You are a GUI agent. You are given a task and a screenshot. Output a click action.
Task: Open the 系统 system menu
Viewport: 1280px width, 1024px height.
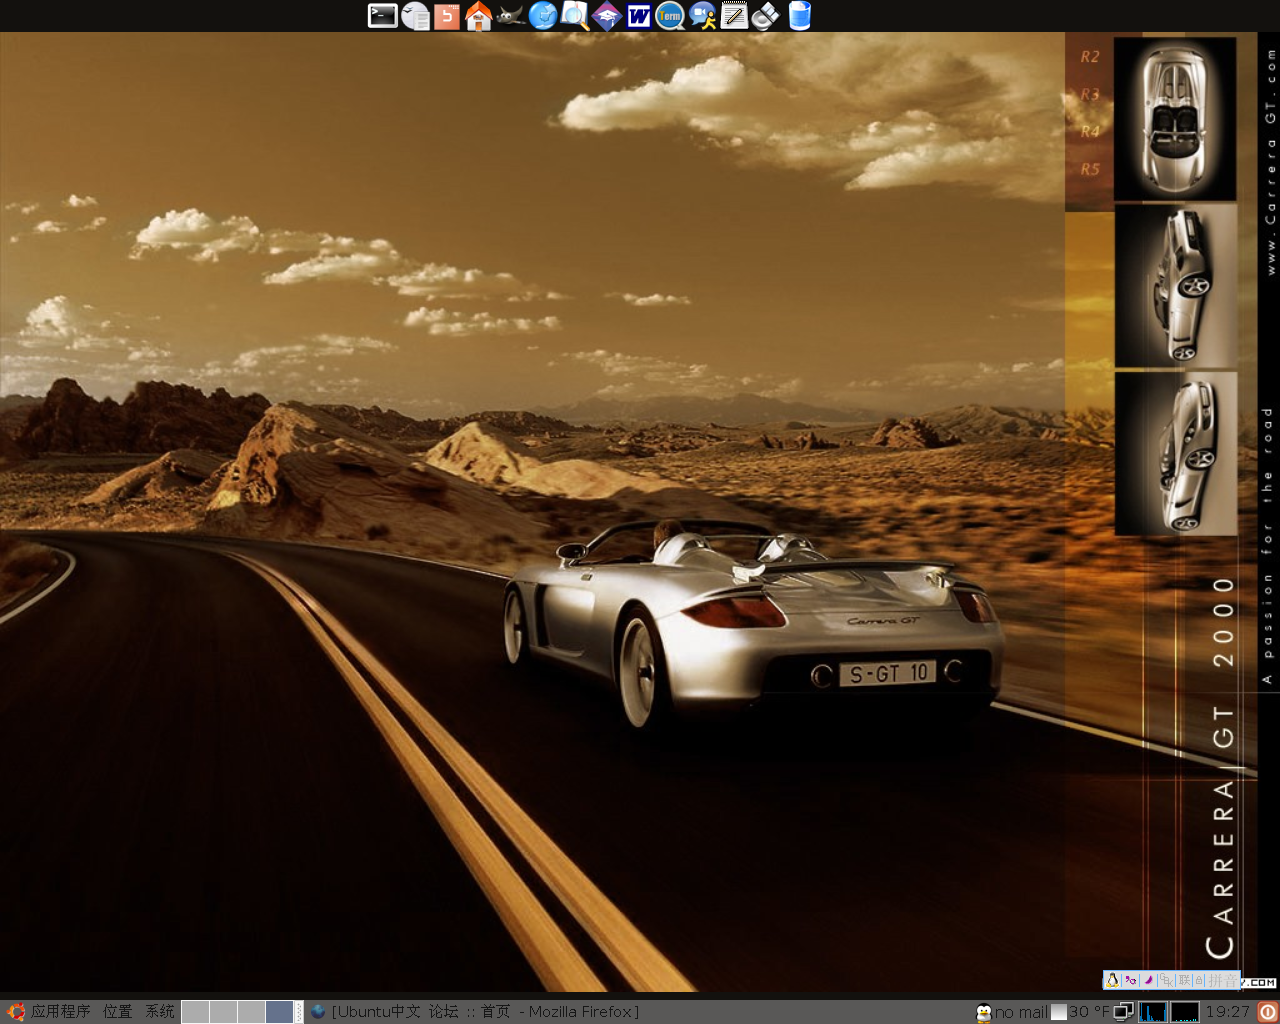tap(160, 1012)
